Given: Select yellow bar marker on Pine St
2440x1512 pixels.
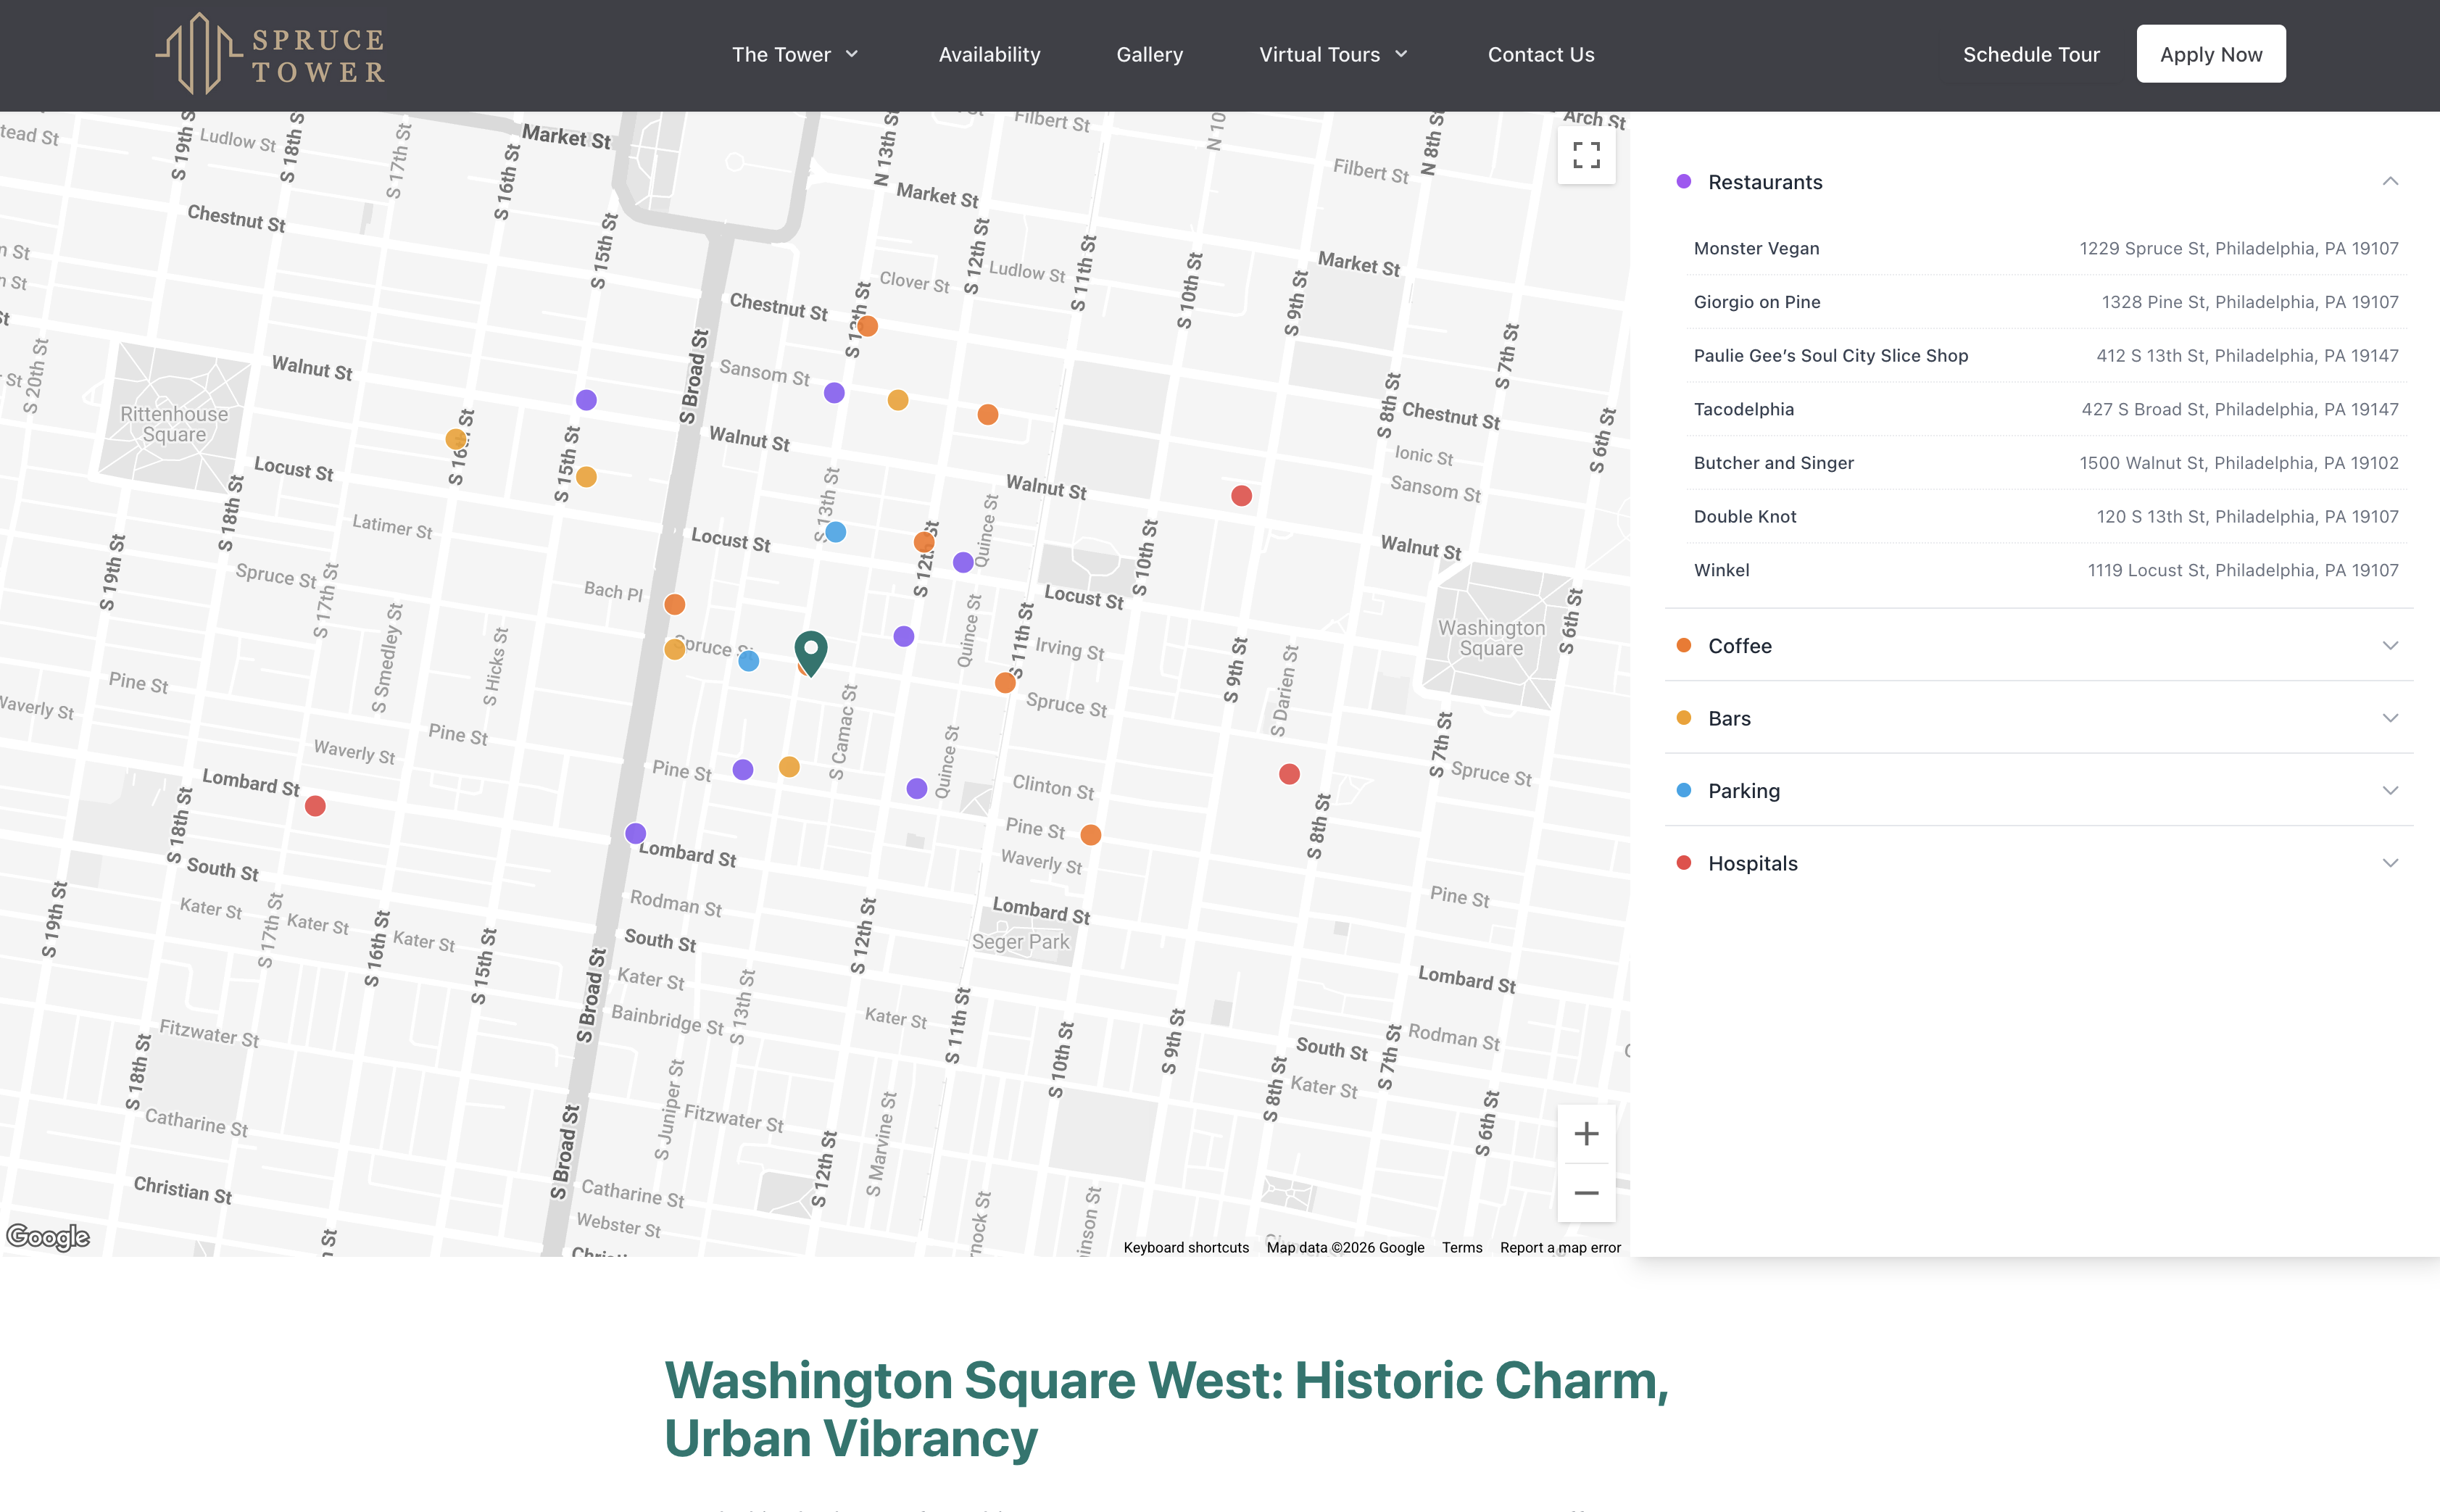Looking at the screenshot, I should tap(789, 767).
